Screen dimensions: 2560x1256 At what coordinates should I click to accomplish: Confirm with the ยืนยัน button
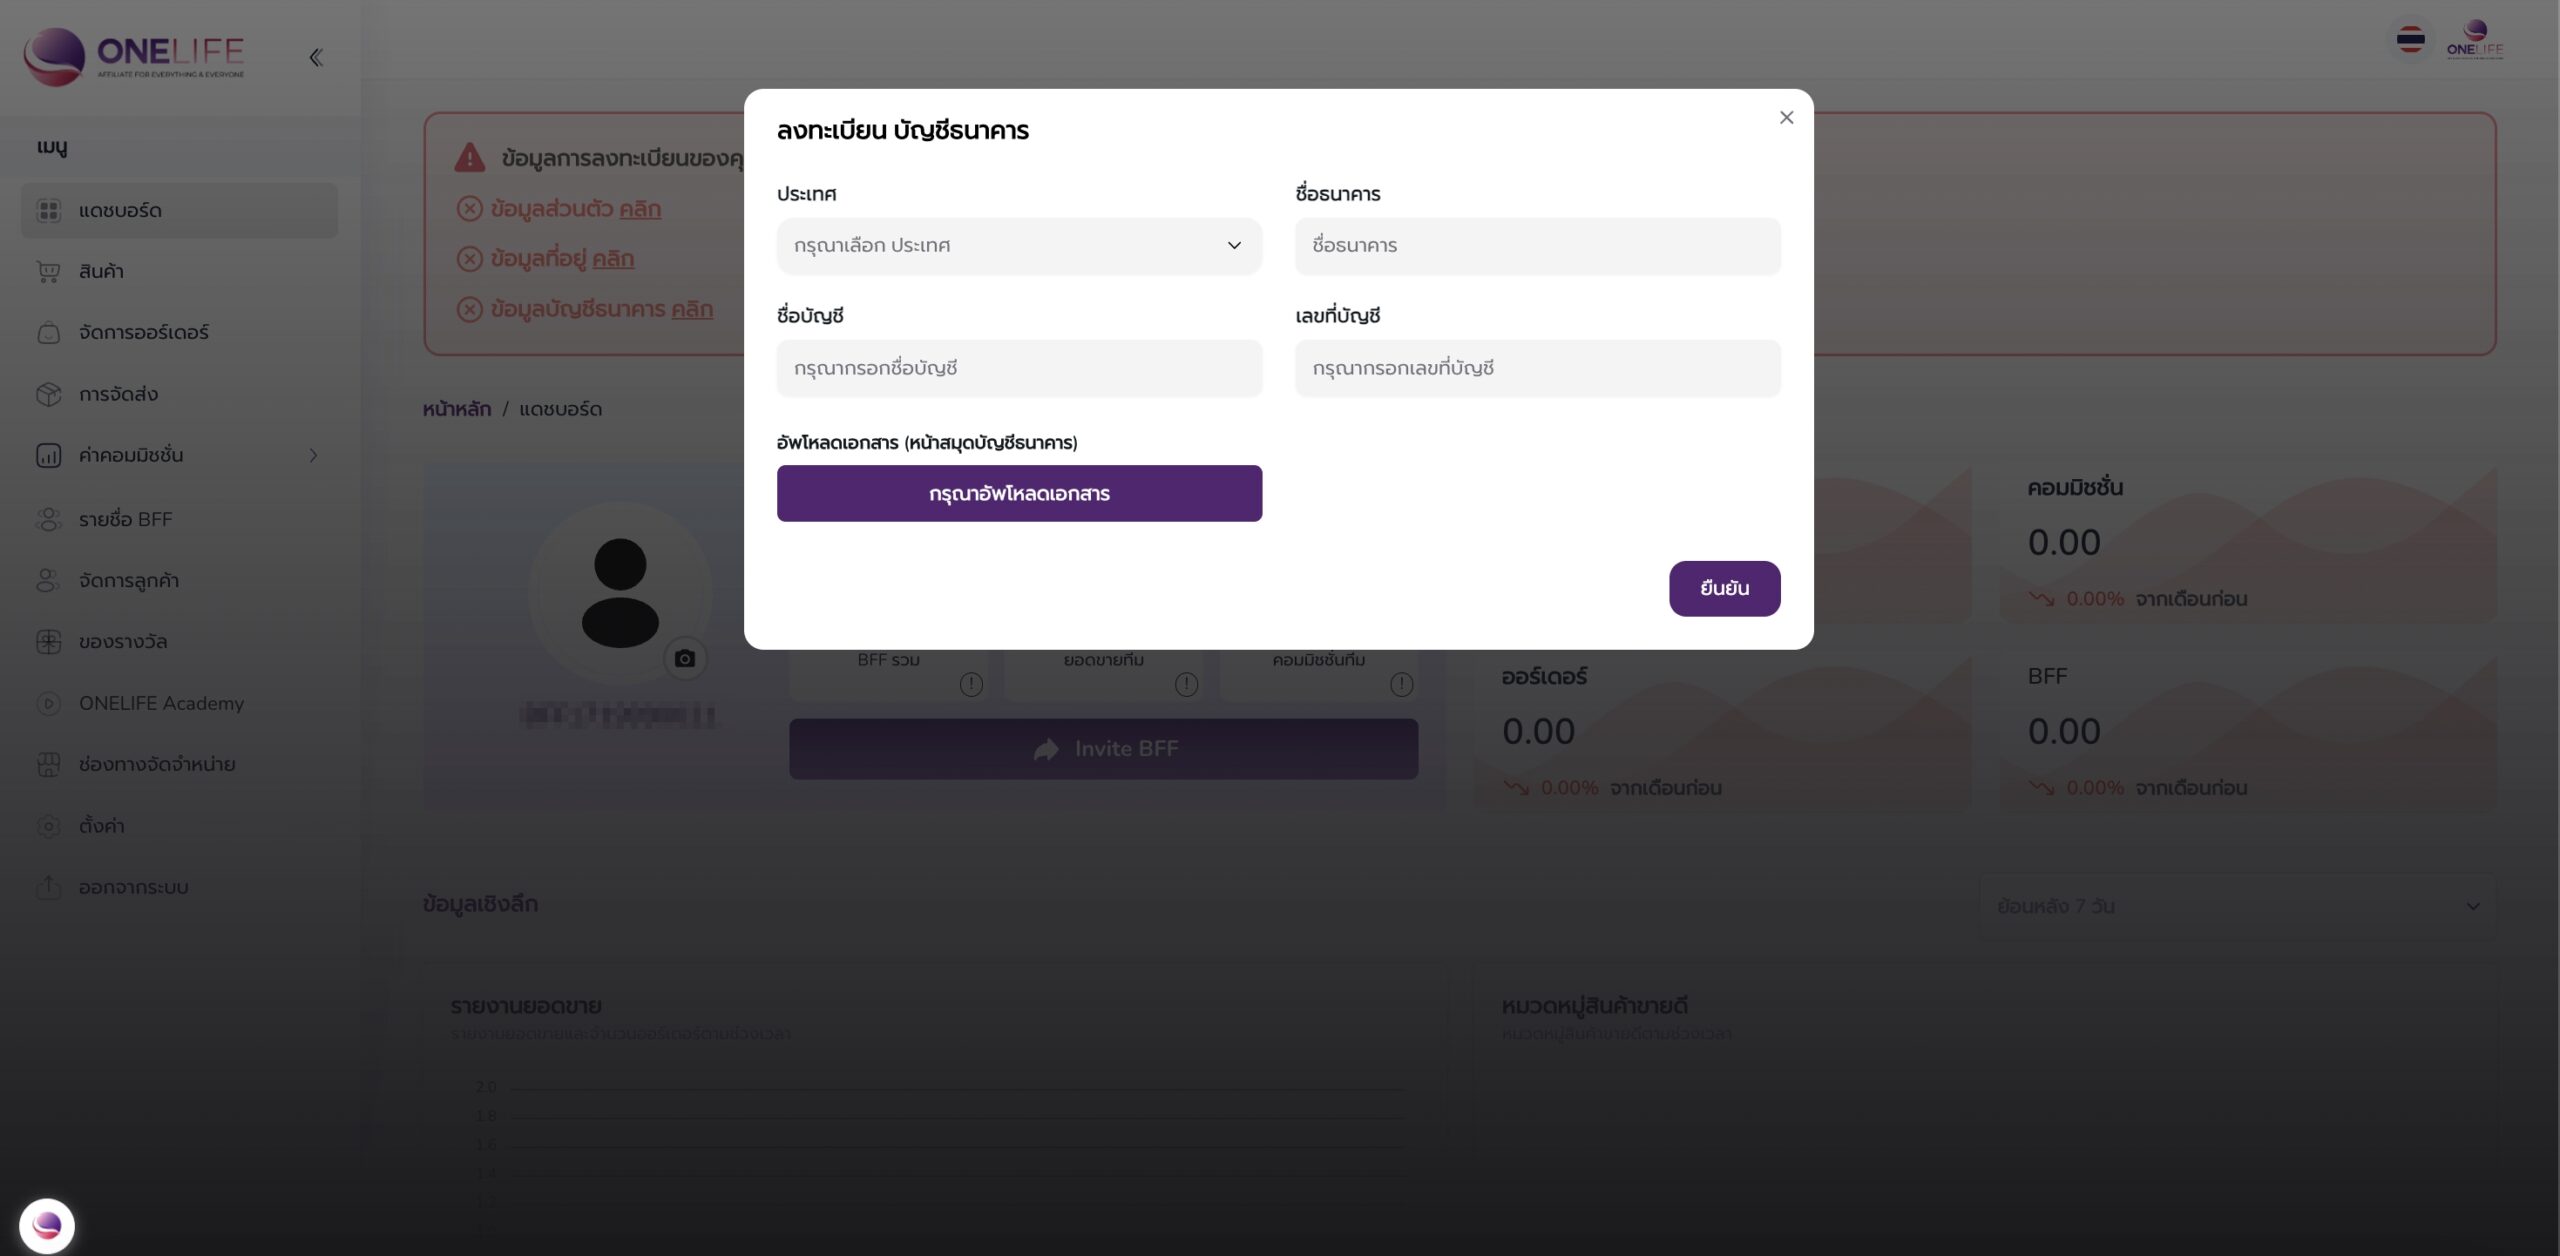(1724, 588)
